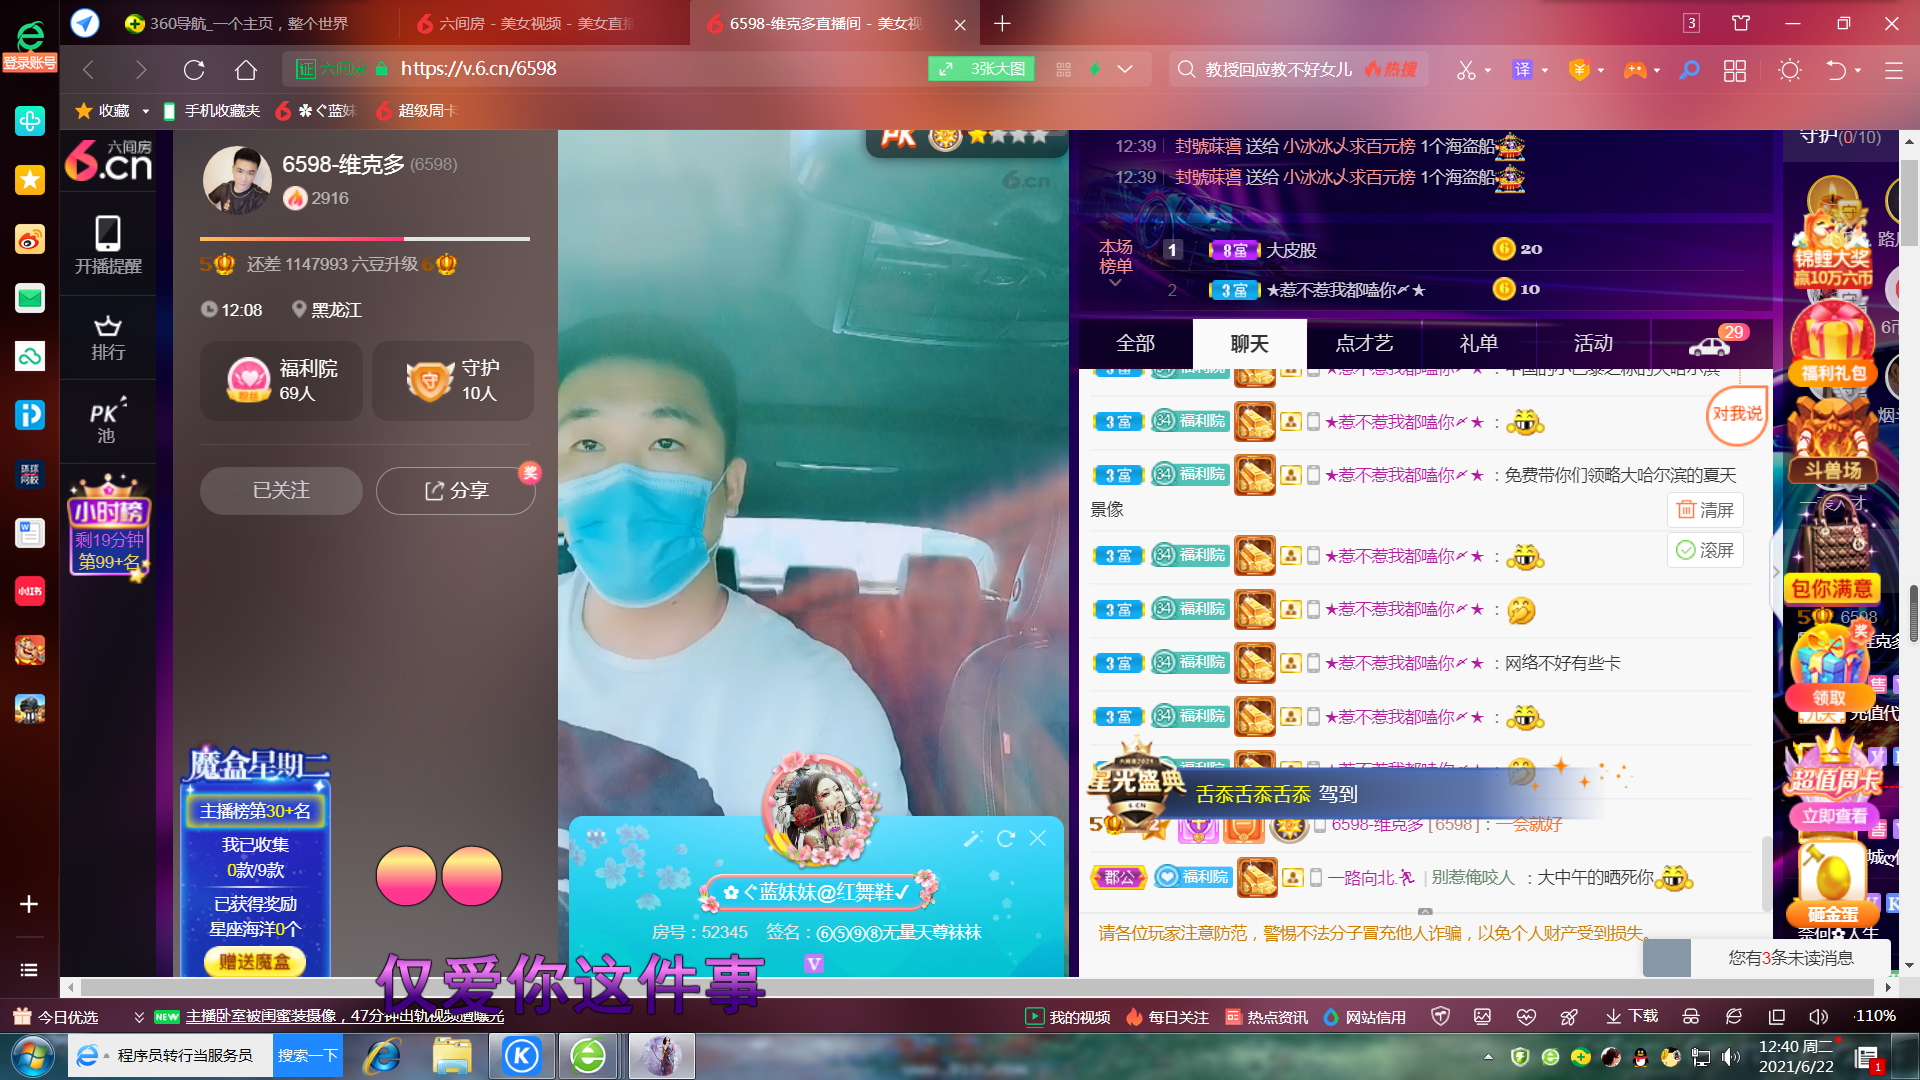This screenshot has height=1080, width=1920.
Task: Open the extensions grid toolbar icon
Action: [1735, 70]
